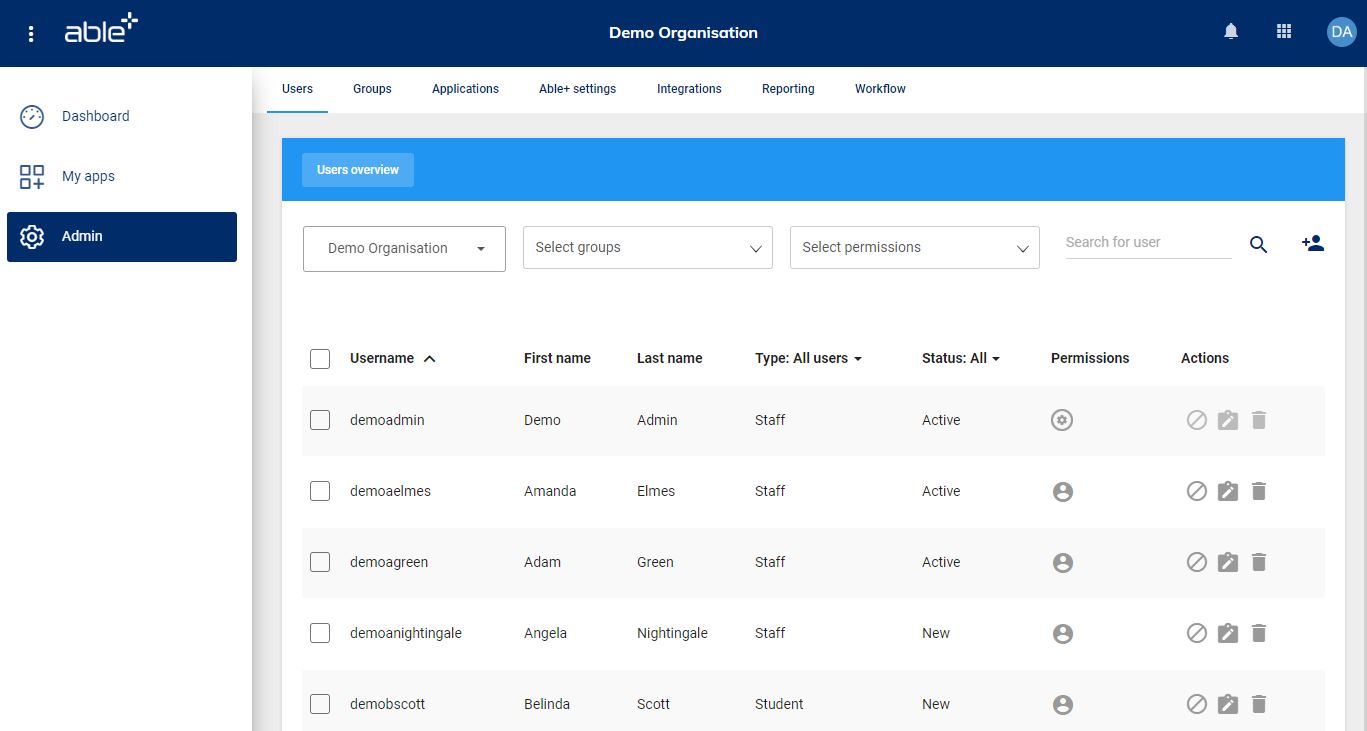The image size is (1367, 731).
Task: Toggle the select-all users checkbox
Action: [320, 358]
